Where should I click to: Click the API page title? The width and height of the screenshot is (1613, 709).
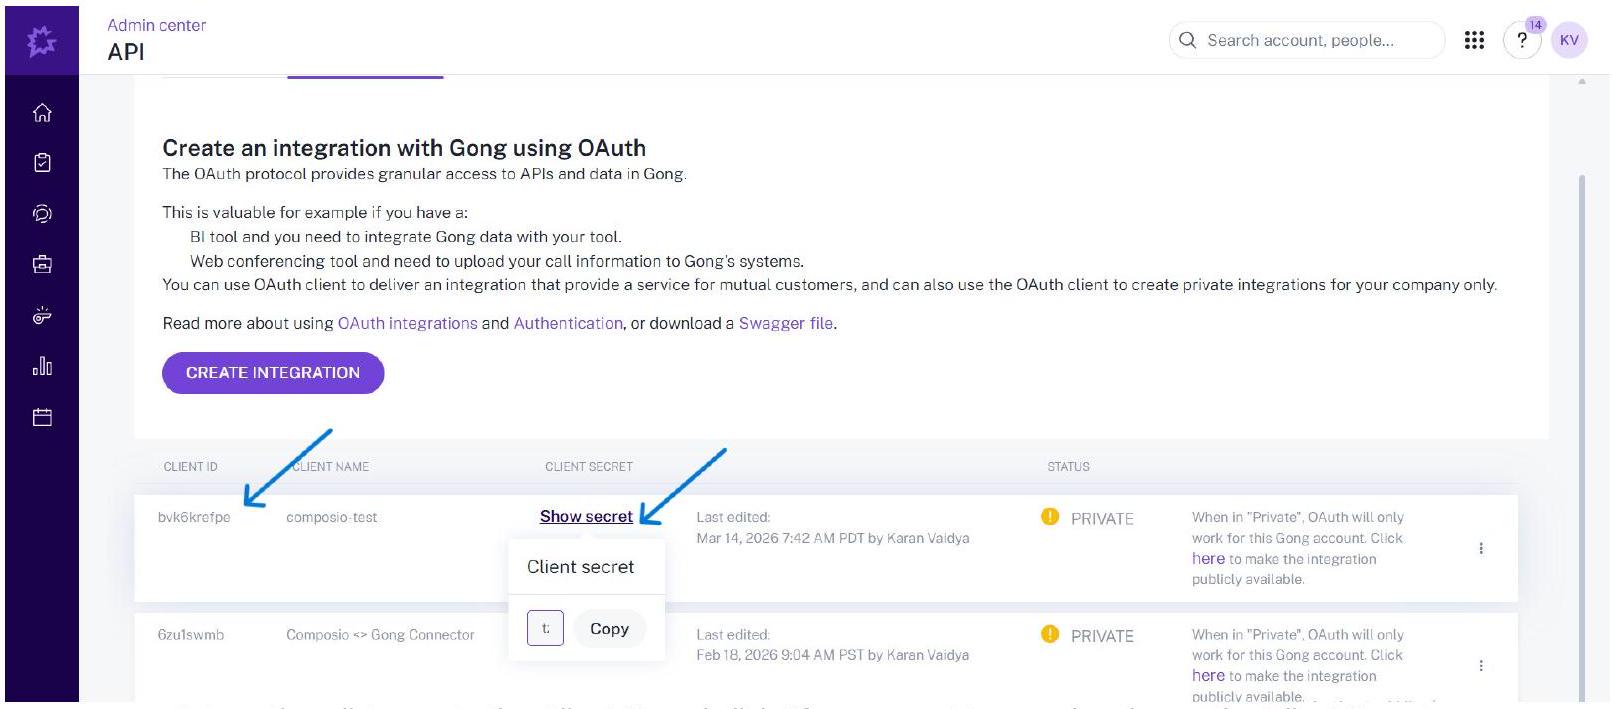pos(126,52)
